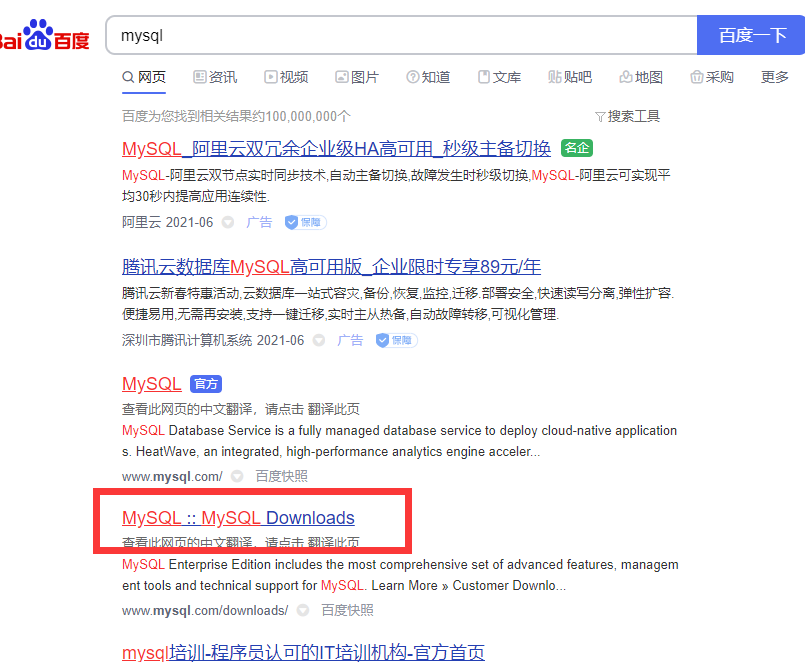This screenshot has width=805, height=662.
Task: Select the 网页 tab
Action: pyautogui.click(x=144, y=77)
